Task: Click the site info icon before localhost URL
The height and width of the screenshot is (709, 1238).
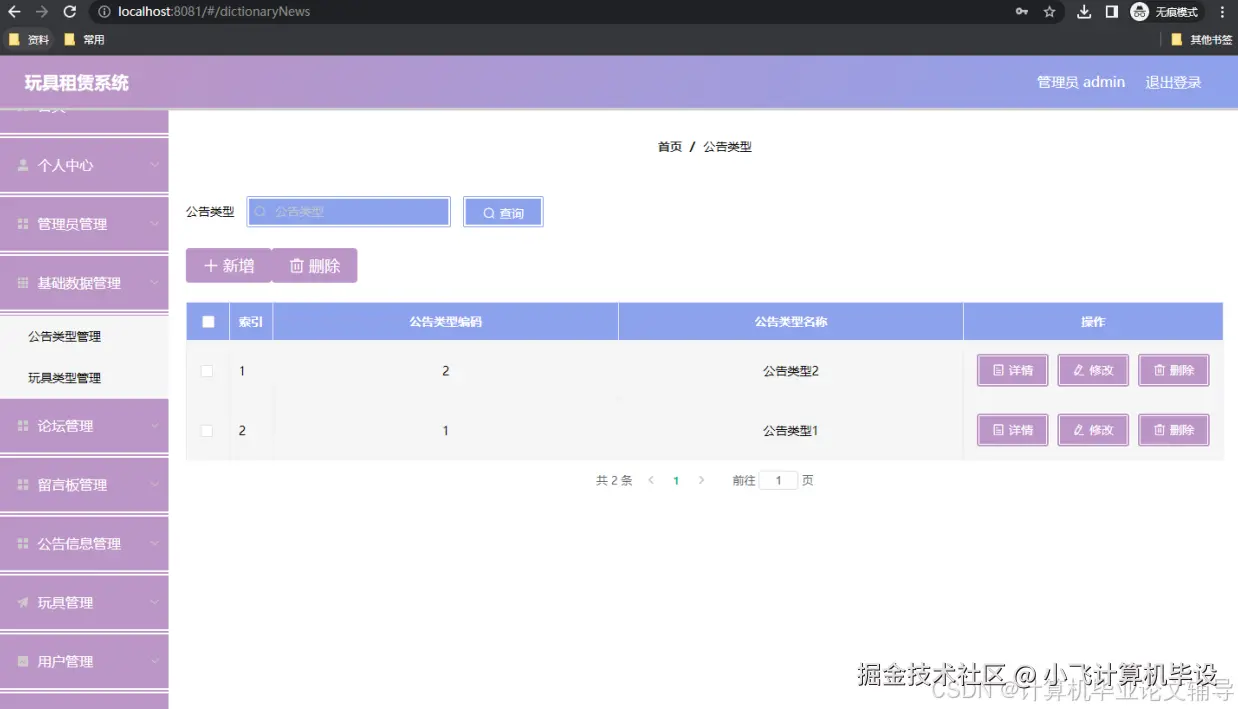Action: click(104, 12)
